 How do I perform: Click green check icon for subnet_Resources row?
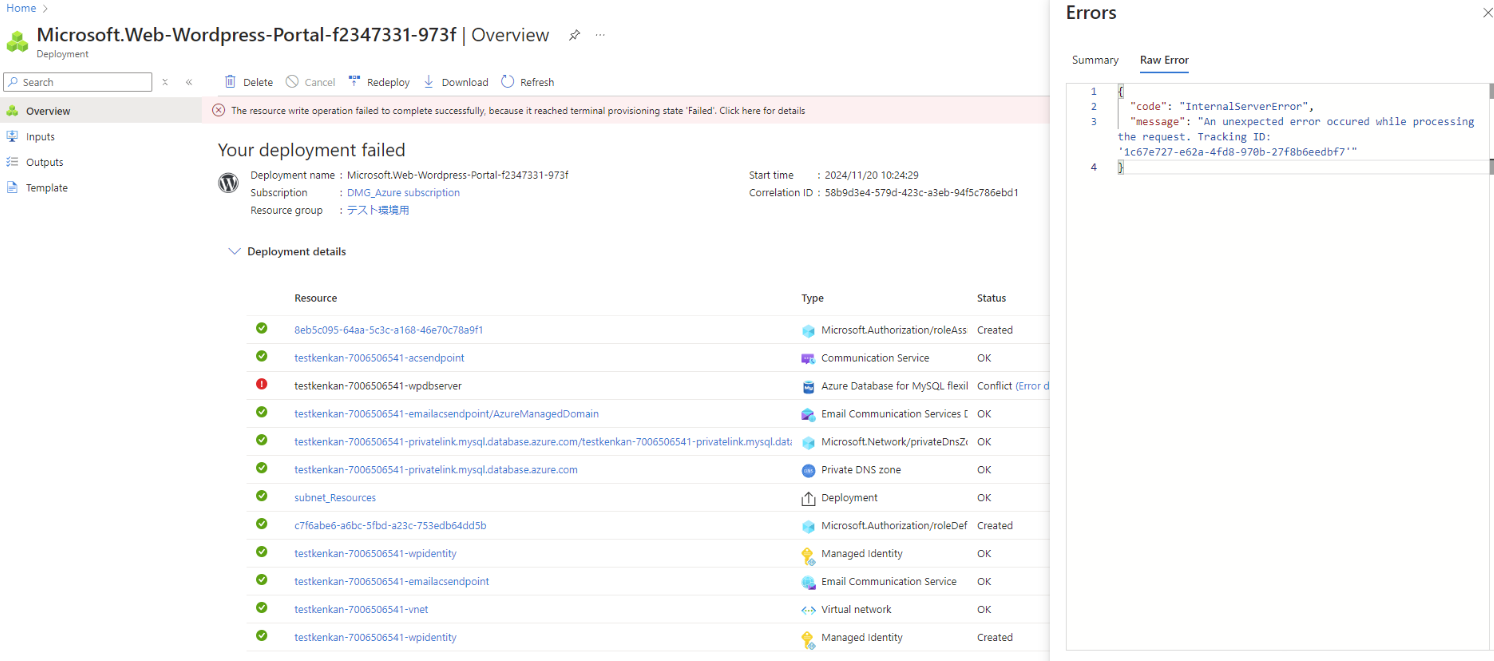pos(262,496)
